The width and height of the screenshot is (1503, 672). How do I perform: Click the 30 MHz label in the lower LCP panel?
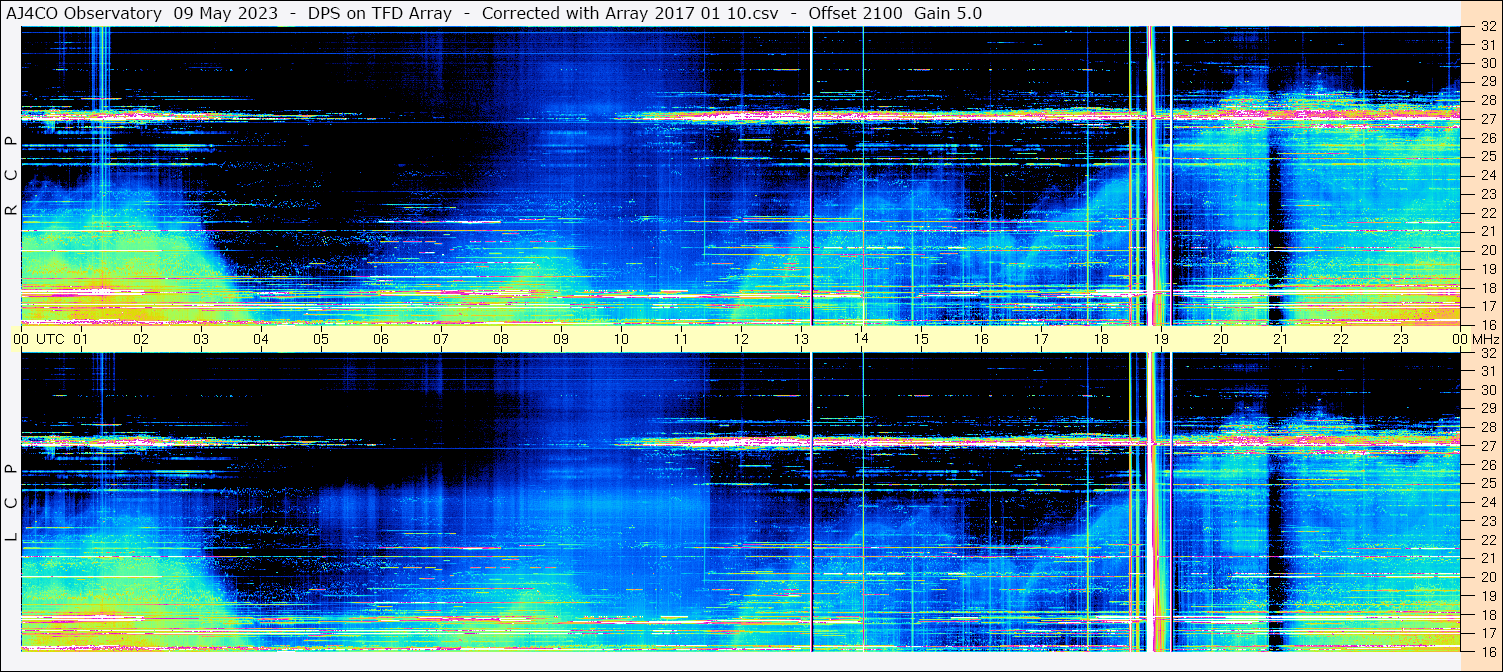pyautogui.click(x=1487, y=390)
